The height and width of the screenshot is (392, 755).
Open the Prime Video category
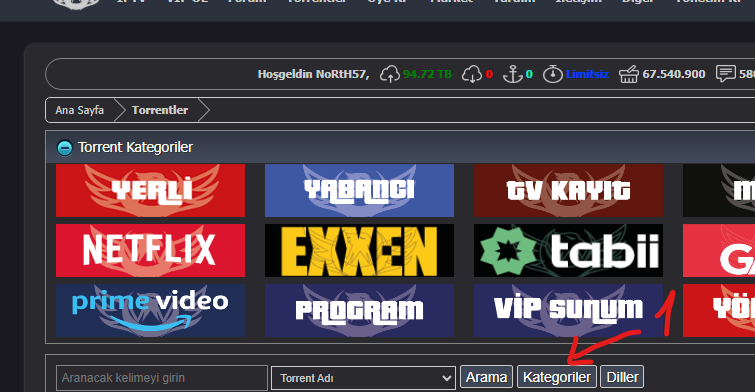150,311
